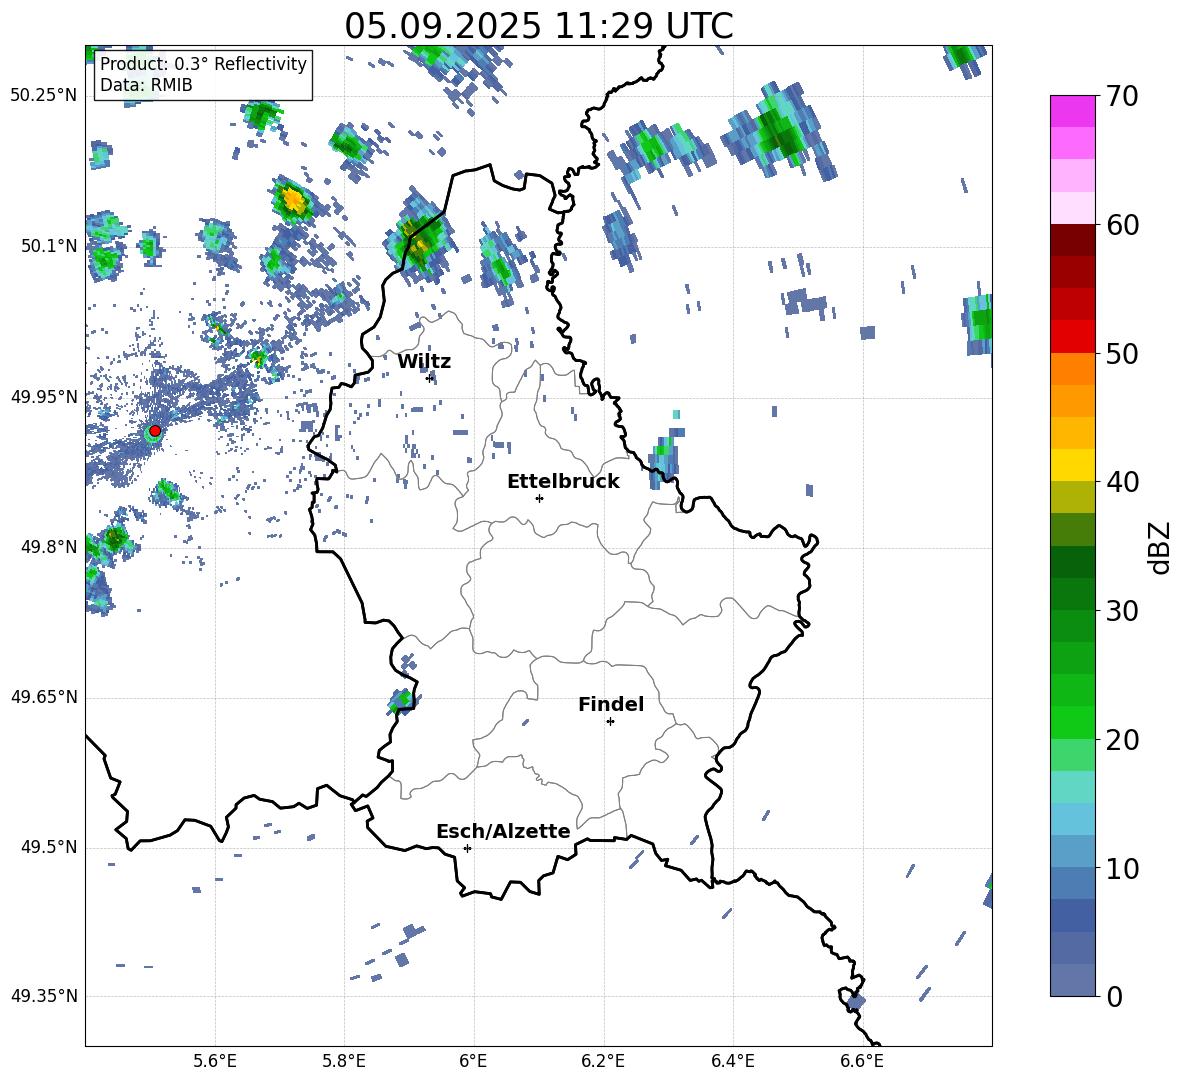Screen dimensions: 1184x1081
Task: Click the 6.4°E longitude label
Action: [732, 1062]
